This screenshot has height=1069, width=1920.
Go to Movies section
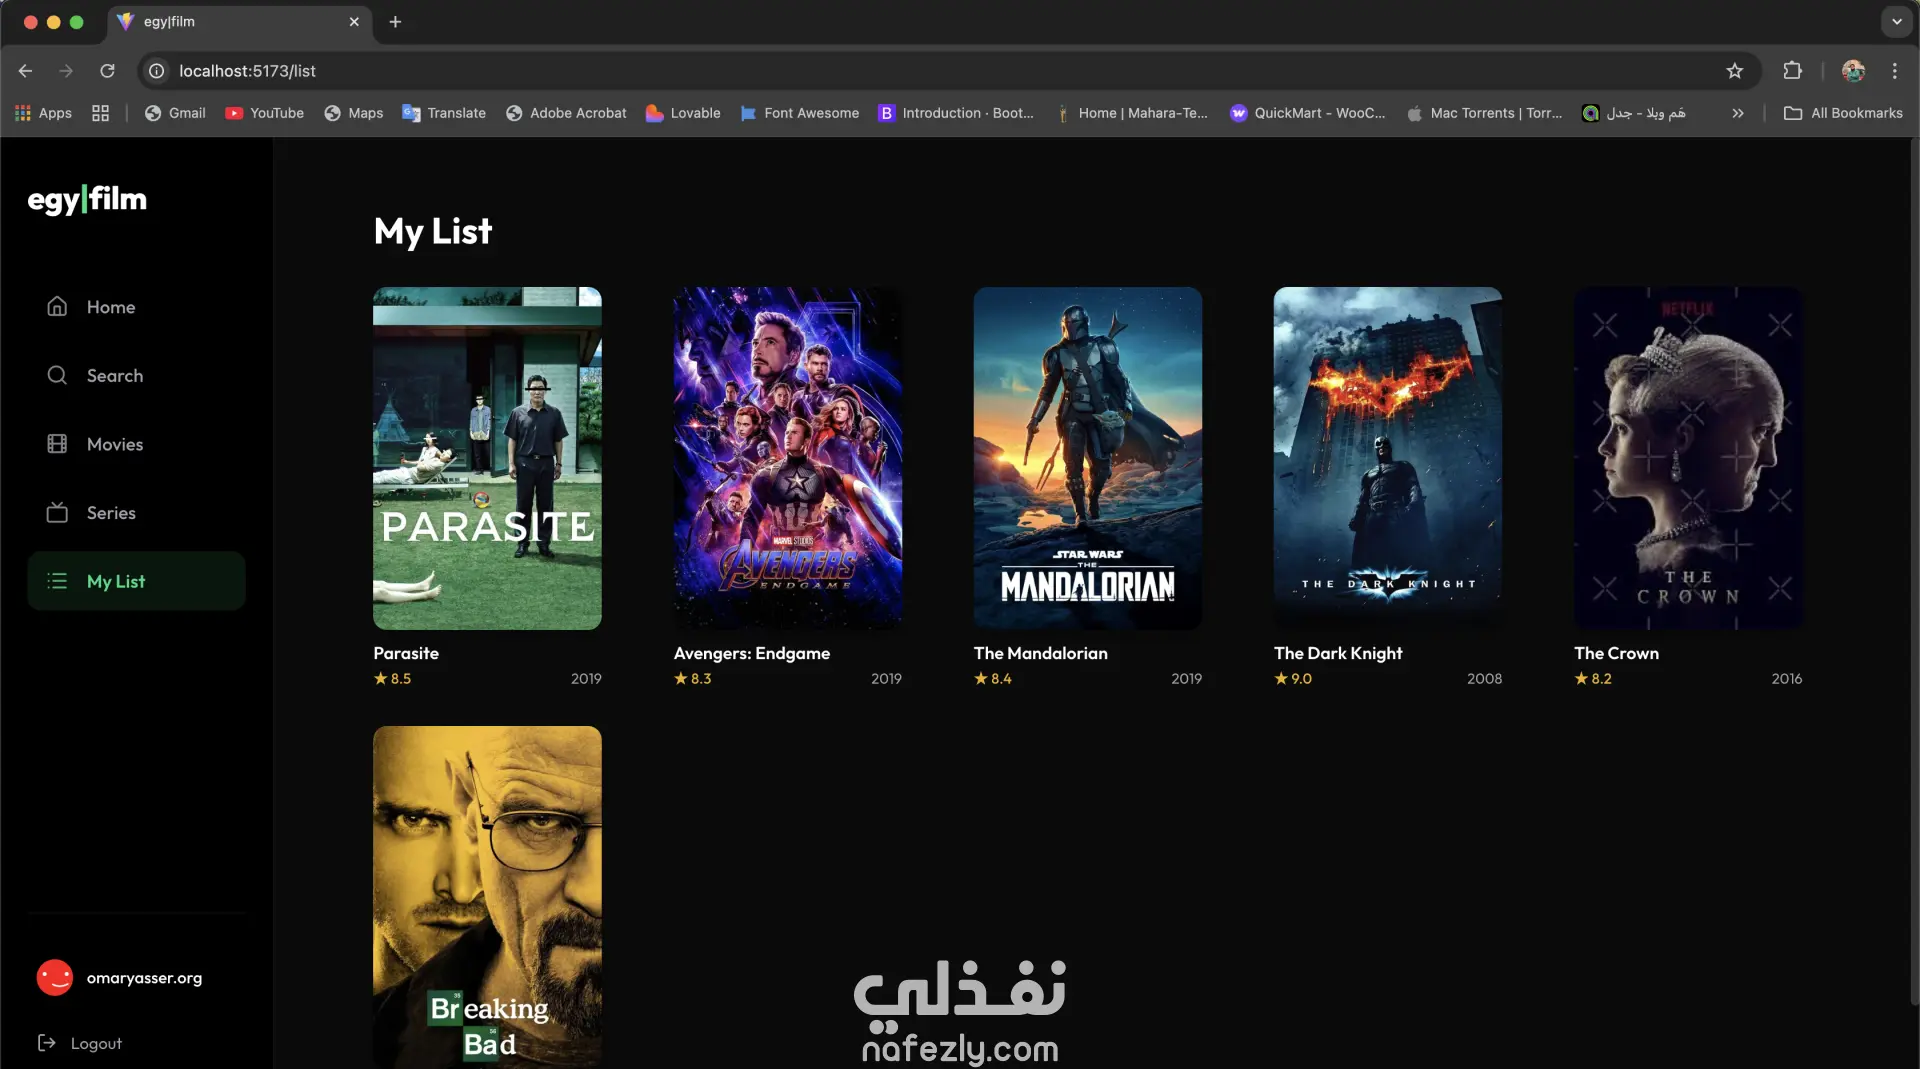[x=136, y=444]
